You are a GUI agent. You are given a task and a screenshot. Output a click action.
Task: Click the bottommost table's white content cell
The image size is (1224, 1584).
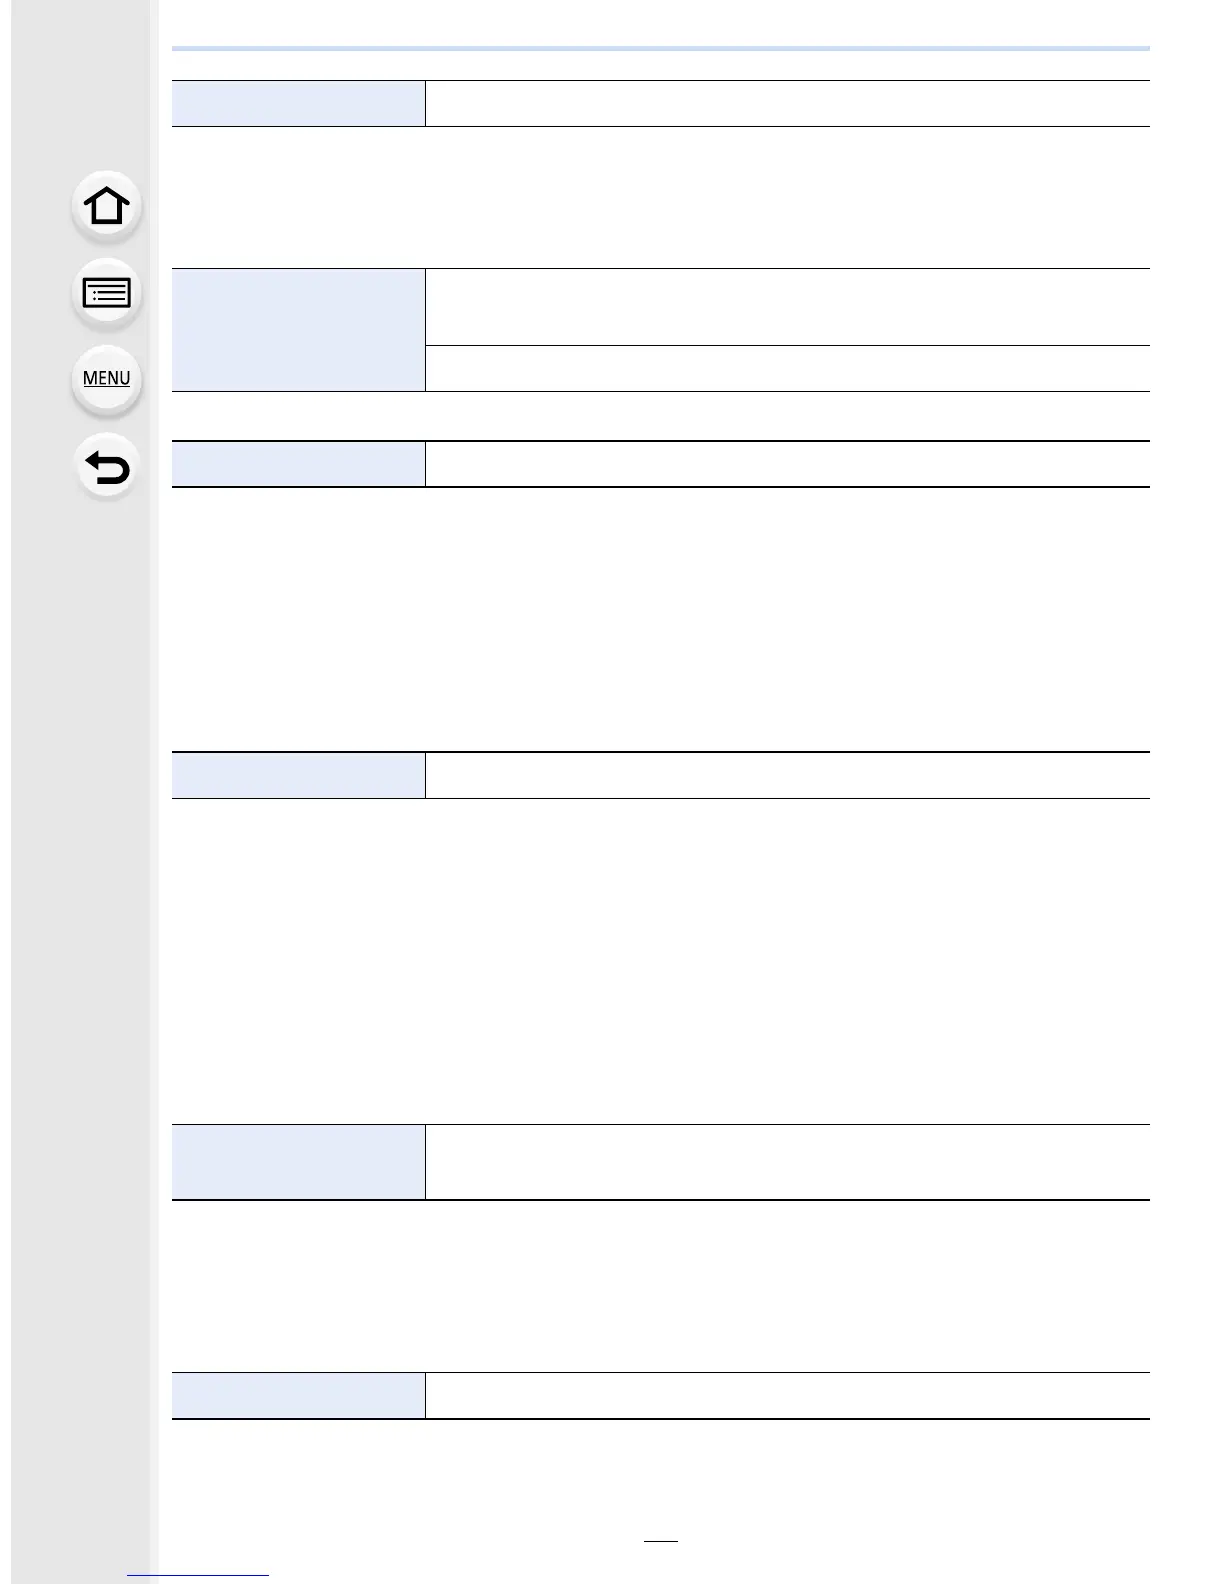787,1395
